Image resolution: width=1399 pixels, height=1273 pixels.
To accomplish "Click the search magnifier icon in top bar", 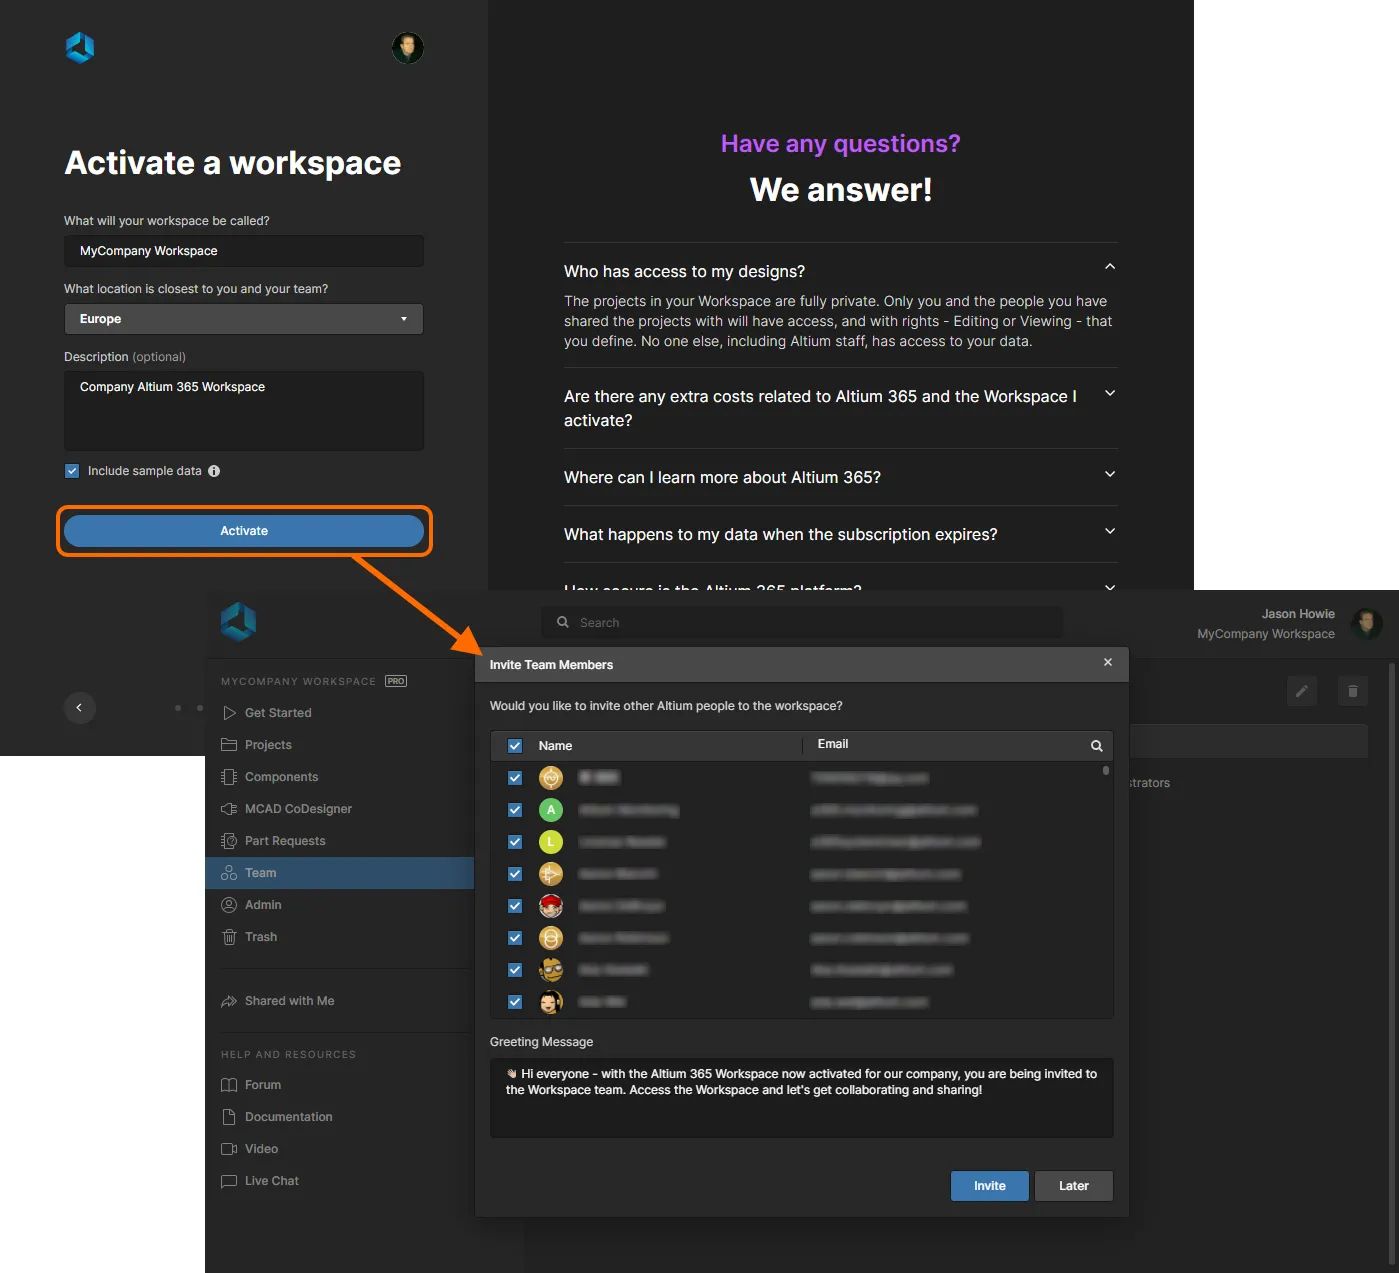I will [563, 622].
